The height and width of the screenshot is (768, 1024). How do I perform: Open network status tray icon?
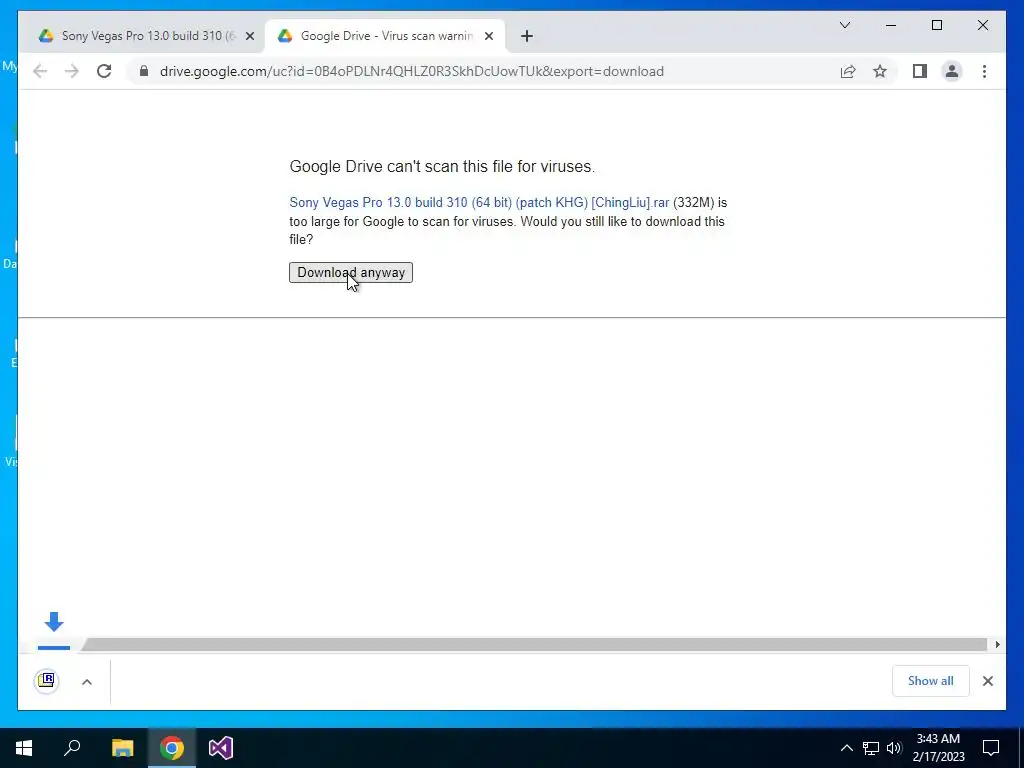tap(871, 748)
